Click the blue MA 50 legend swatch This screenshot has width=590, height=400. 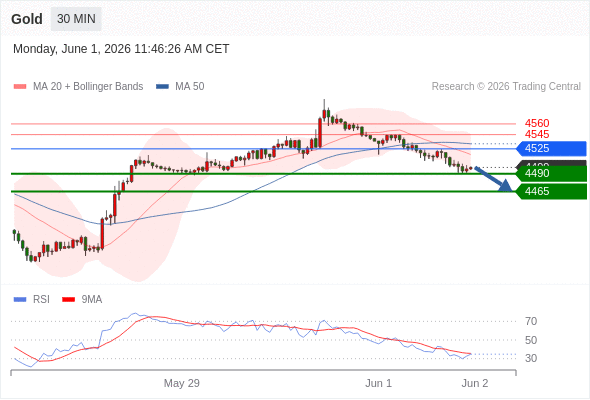tap(162, 87)
